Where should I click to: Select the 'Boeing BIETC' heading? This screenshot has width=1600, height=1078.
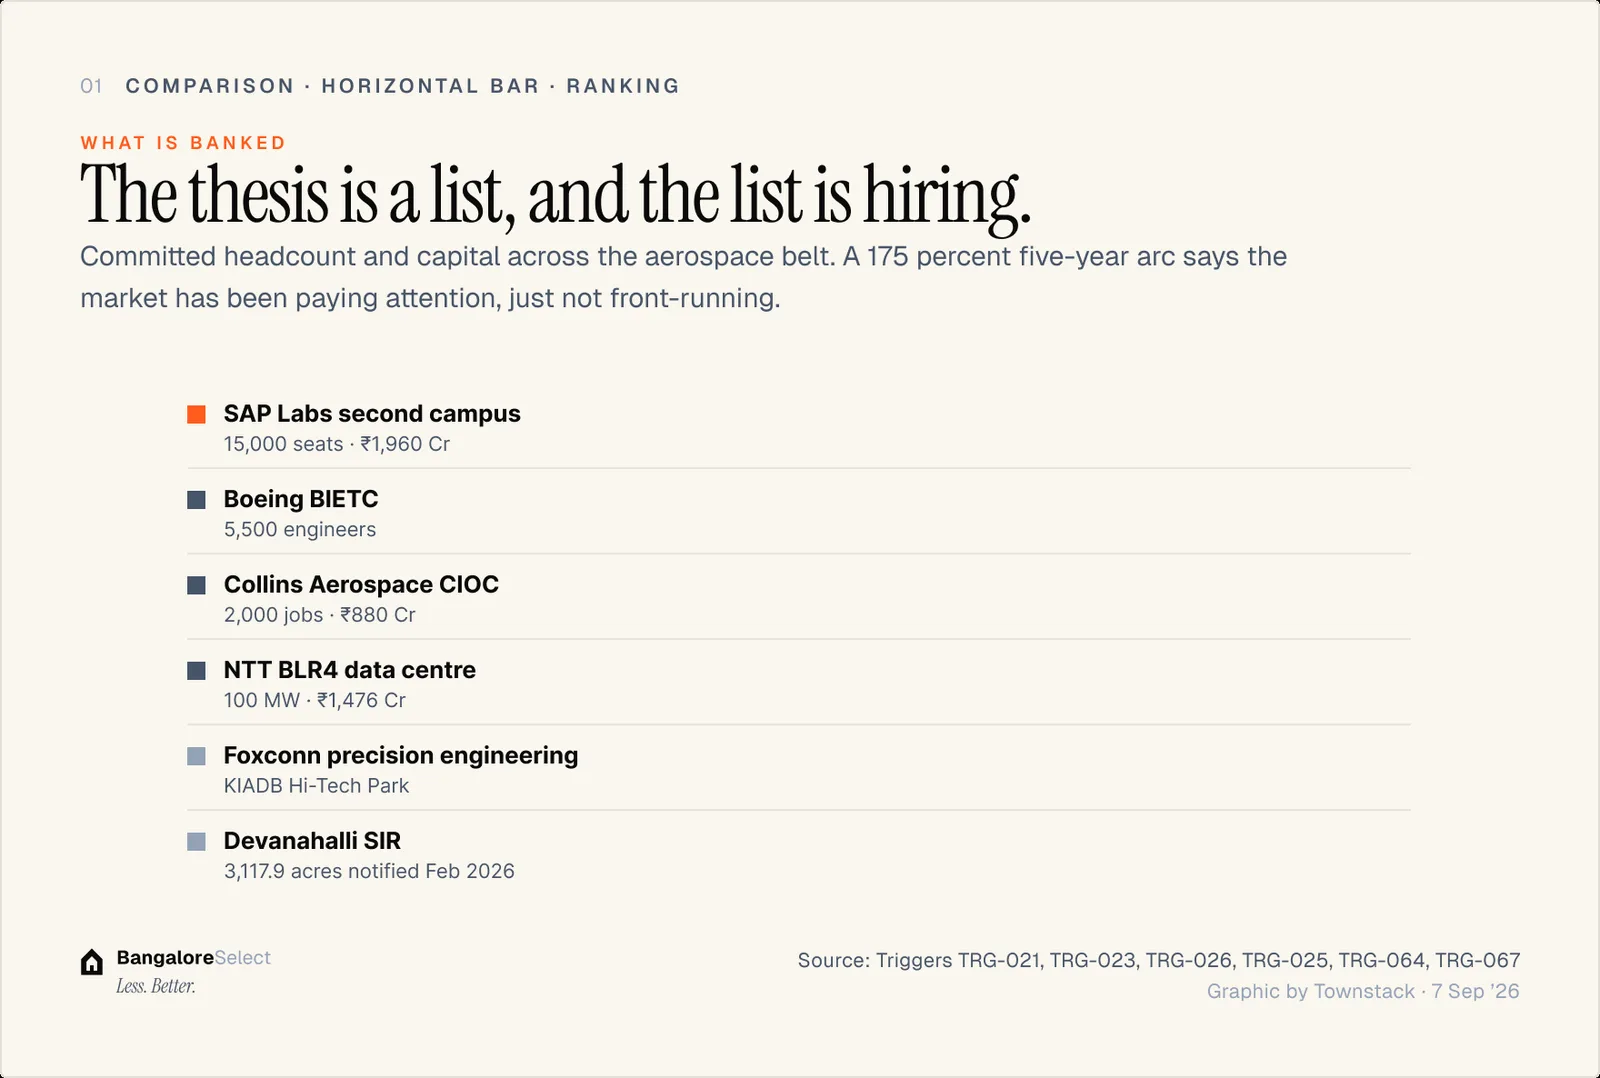pyautogui.click(x=301, y=499)
